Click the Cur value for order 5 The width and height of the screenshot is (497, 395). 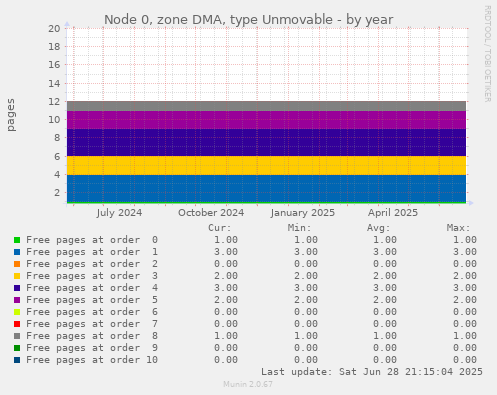click(x=226, y=300)
